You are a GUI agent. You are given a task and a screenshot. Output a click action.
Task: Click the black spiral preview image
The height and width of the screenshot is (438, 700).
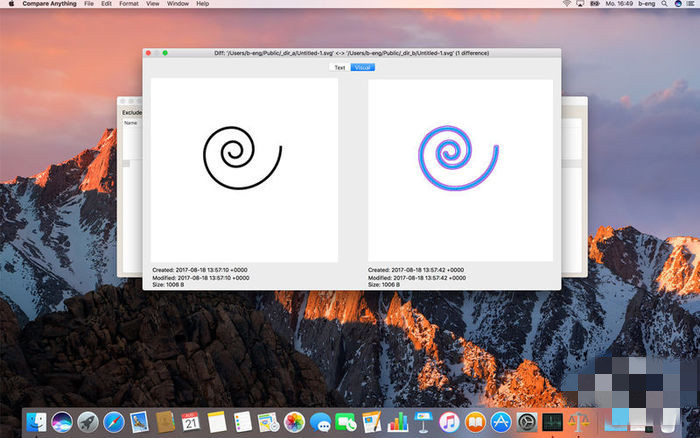point(244,170)
